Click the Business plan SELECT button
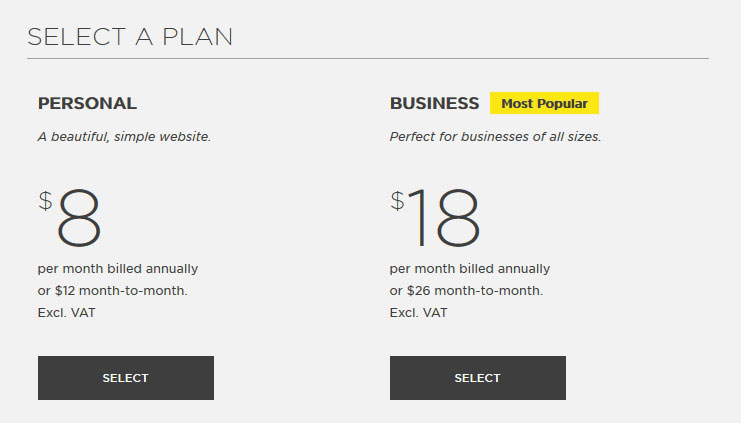 click(477, 378)
